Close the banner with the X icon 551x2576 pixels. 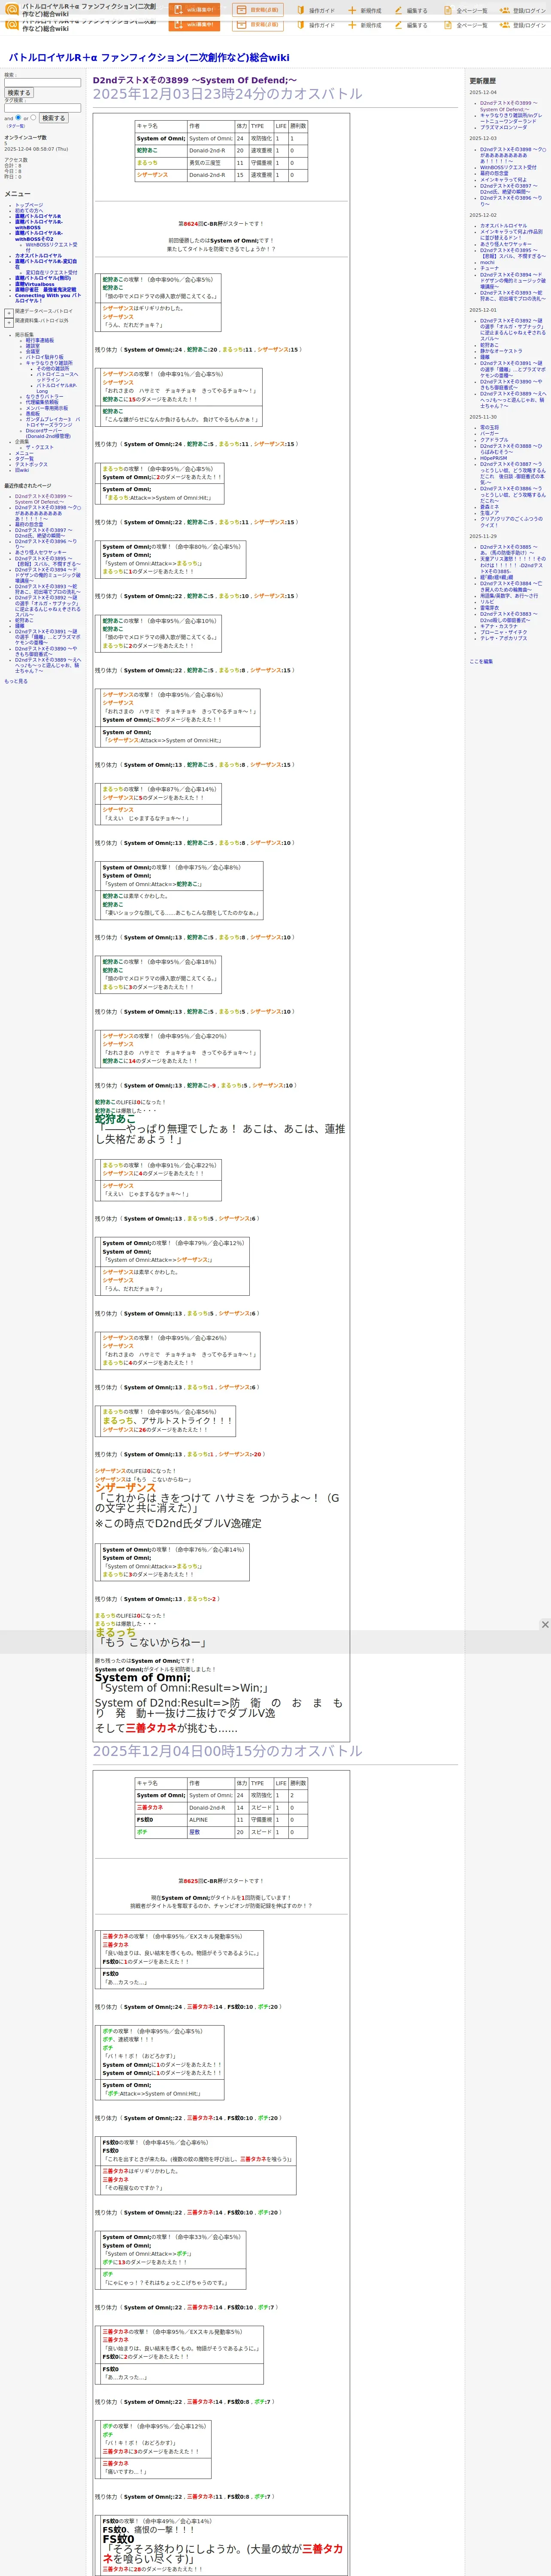click(x=545, y=1624)
